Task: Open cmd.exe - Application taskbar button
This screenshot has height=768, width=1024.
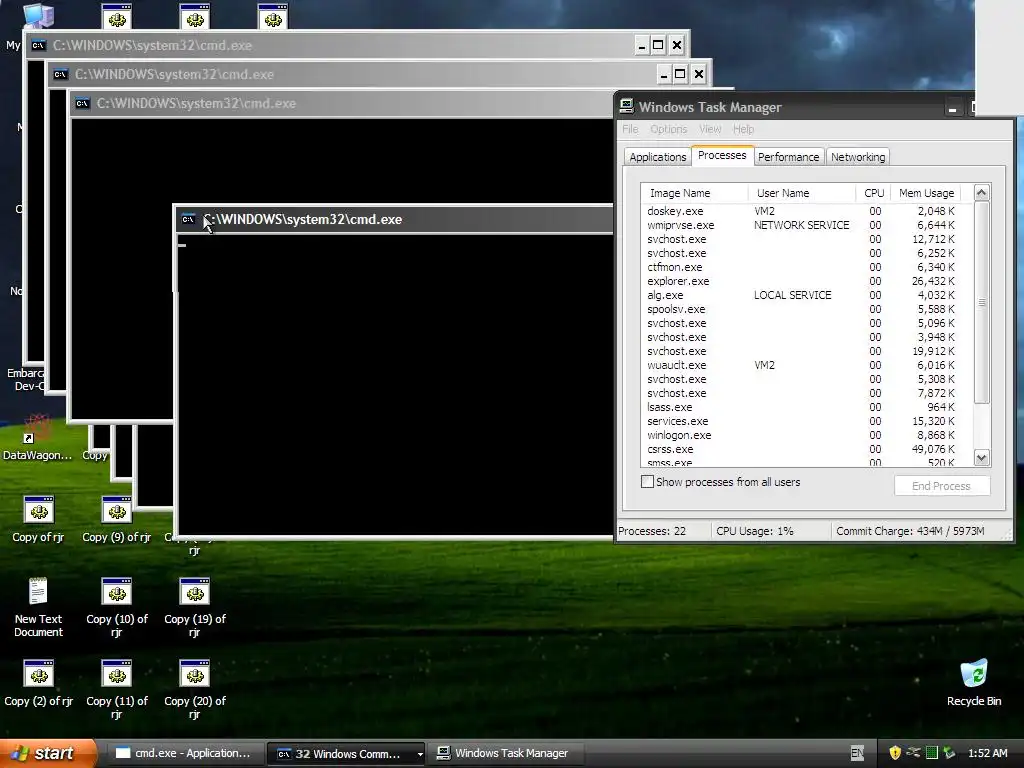Action: pyautogui.click(x=185, y=753)
